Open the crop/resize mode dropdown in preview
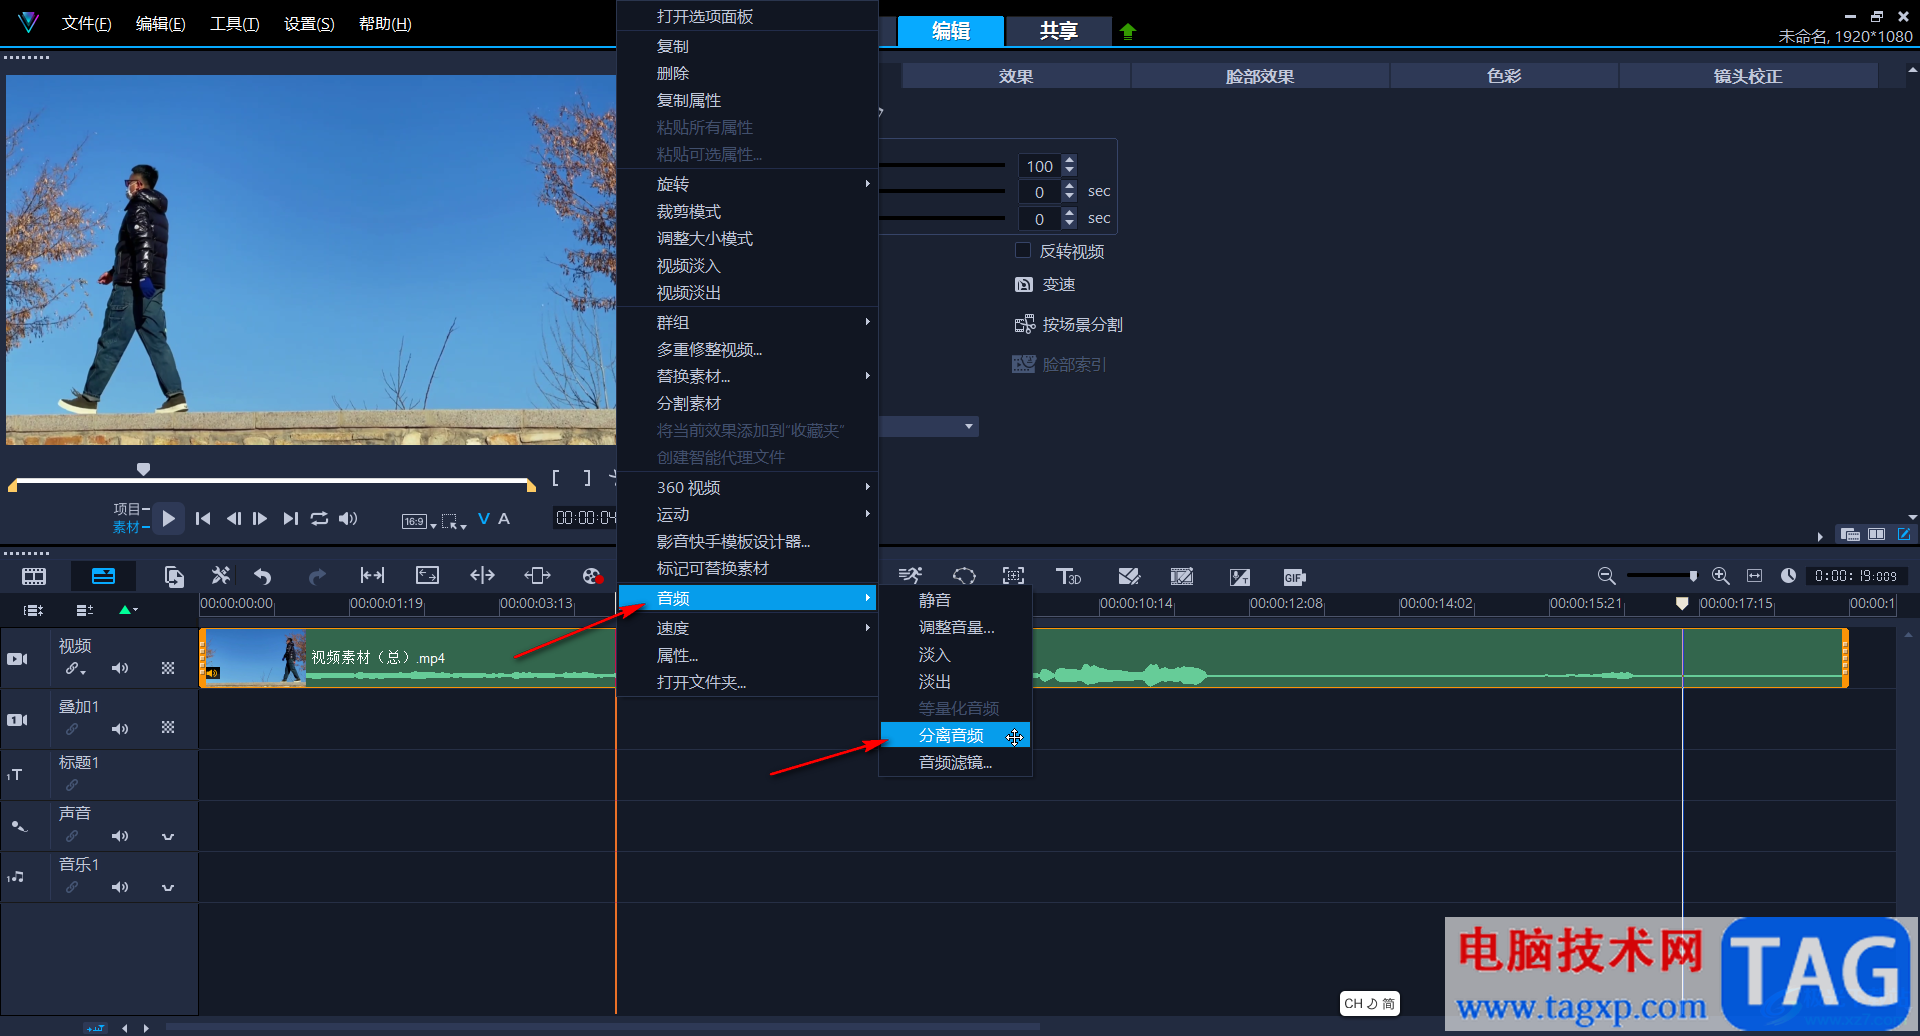The image size is (1920, 1036). coord(454,521)
